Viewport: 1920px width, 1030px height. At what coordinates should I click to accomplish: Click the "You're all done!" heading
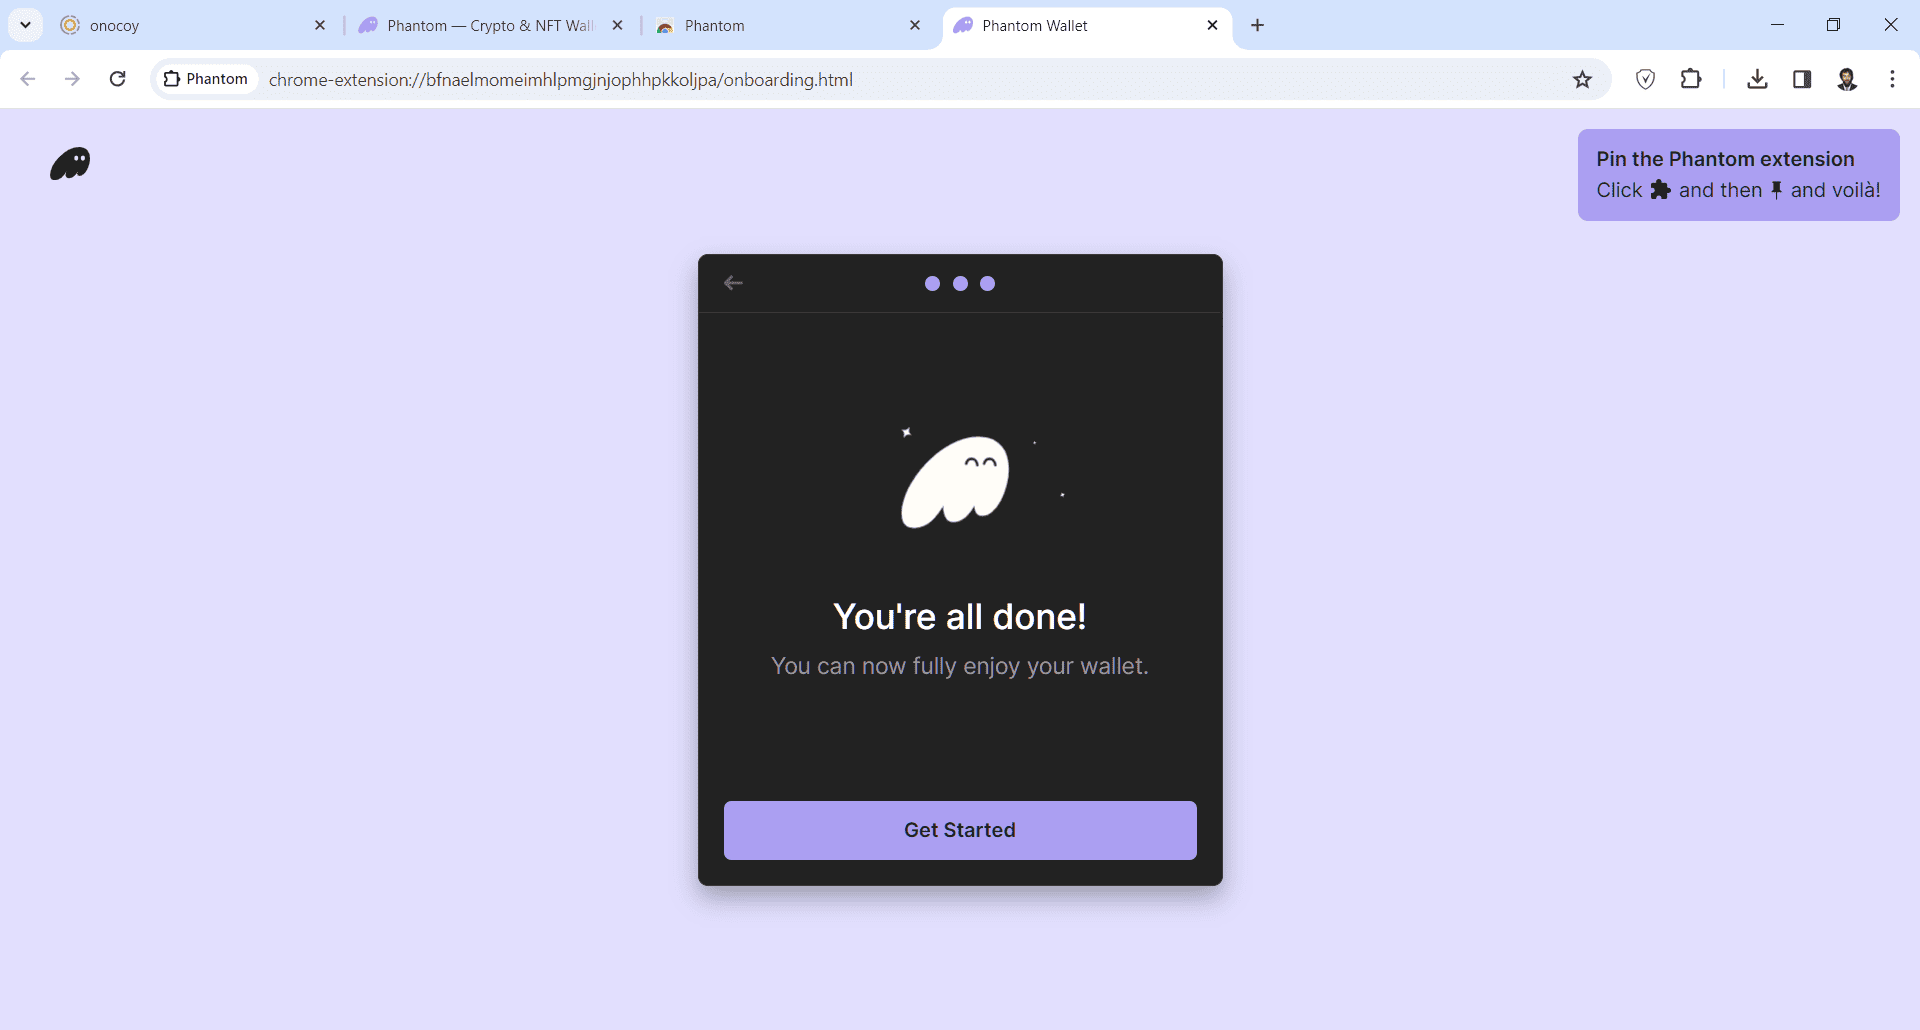click(960, 617)
